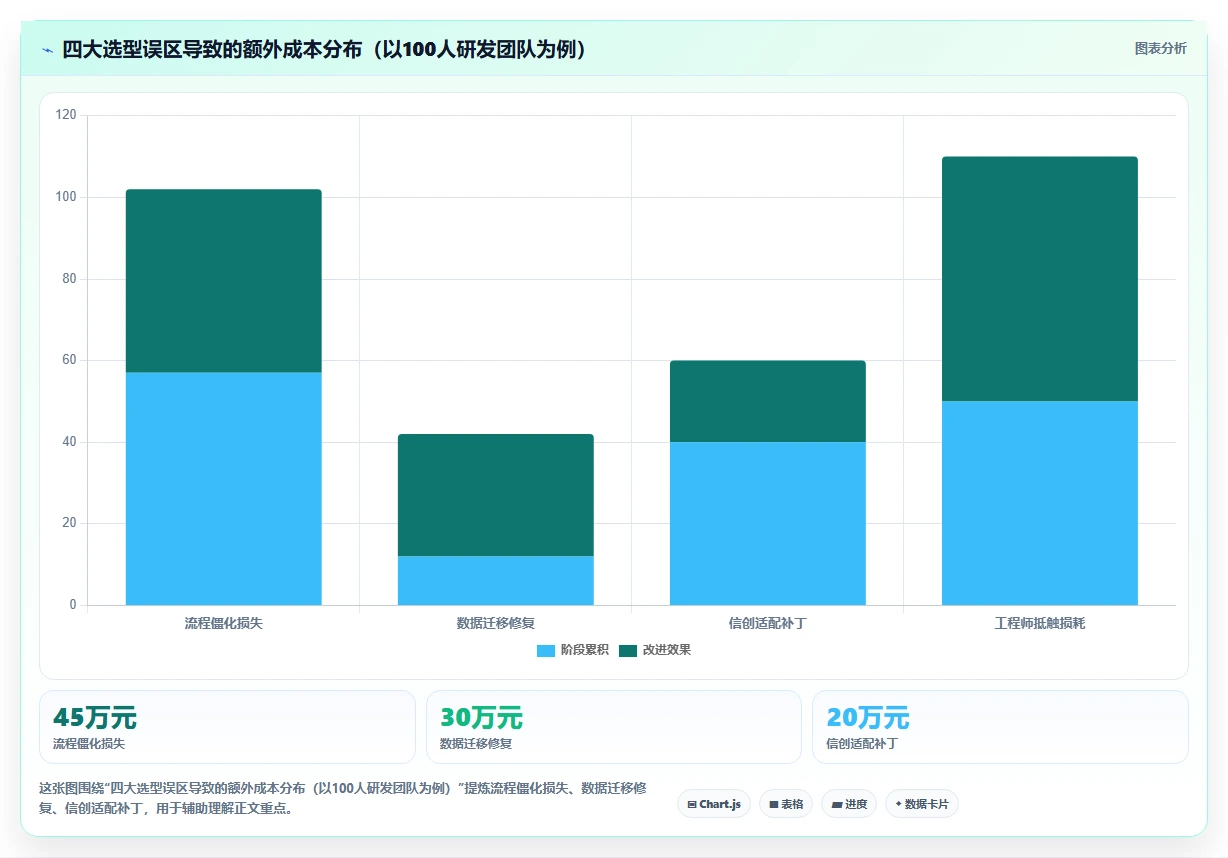Click the blue segment of 工程师抵触损耗 bar
The height and width of the screenshot is (858, 1228).
pyautogui.click(x=1040, y=503)
